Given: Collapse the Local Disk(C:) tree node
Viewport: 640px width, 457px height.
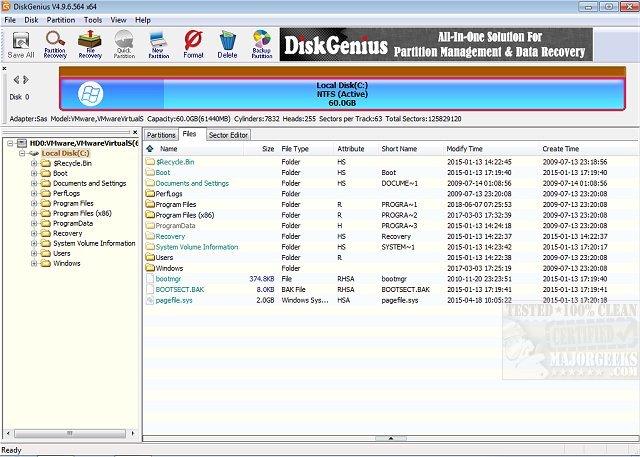Looking at the screenshot, I should point(22,153).
